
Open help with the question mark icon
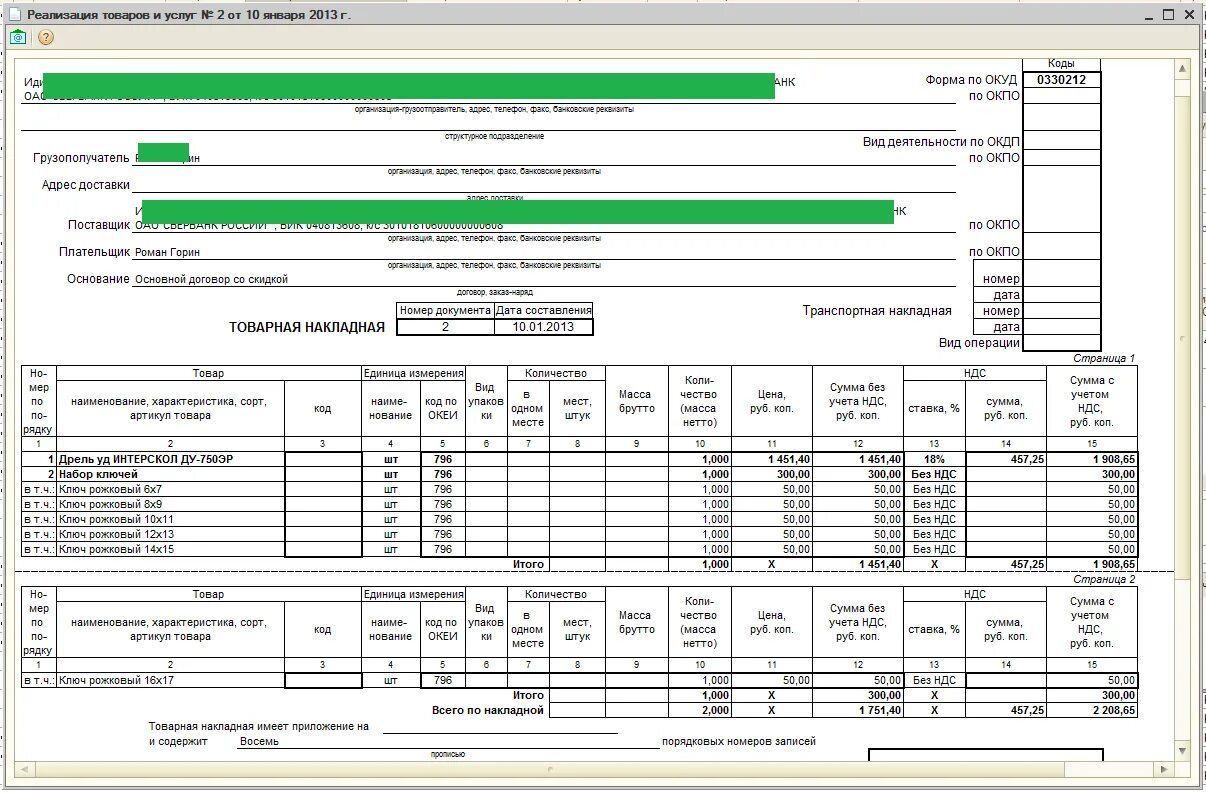click(46, 37)
